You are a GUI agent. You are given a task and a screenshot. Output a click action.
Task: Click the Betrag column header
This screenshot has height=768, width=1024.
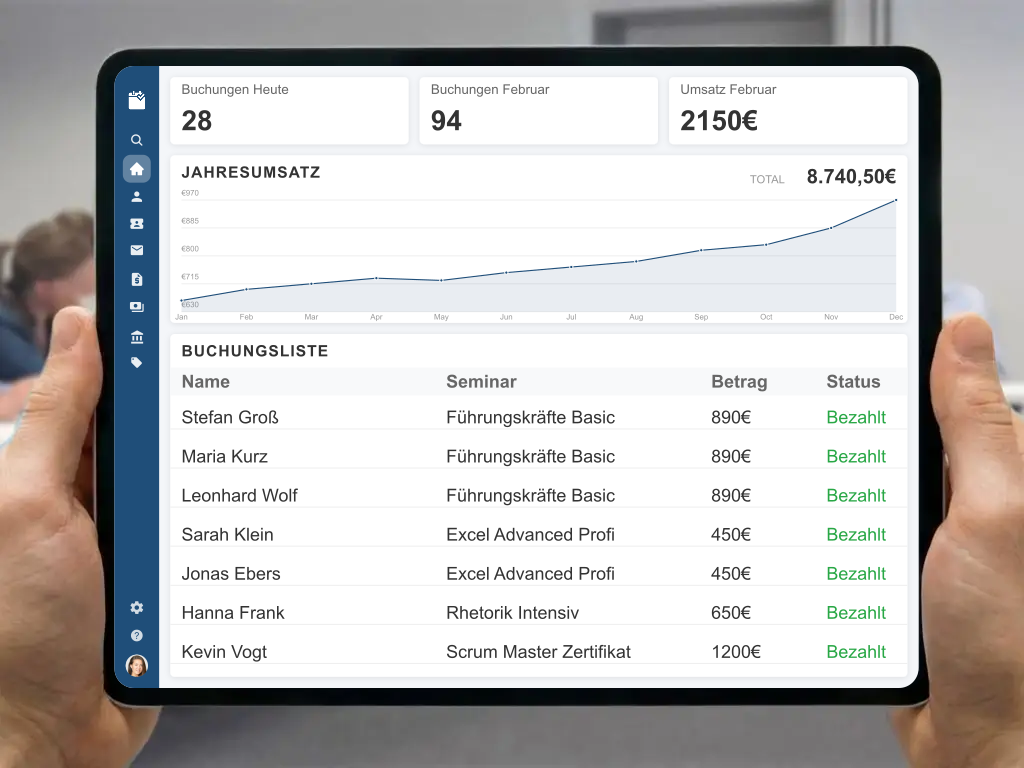(739, 382)
